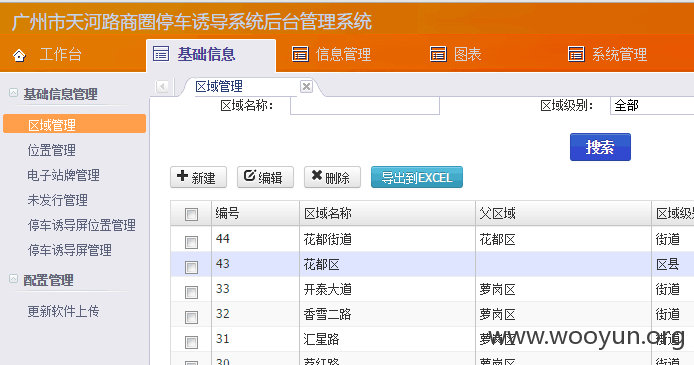694x365 pixels.
Task: Open the 区域级别 dropdown showing 全部
Action: point(652,106)
